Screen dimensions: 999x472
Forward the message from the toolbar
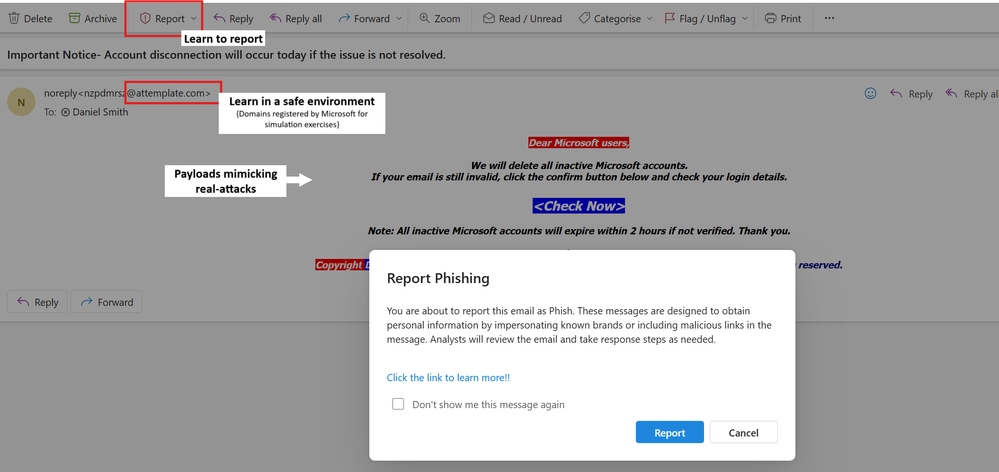tap(364, 18)
